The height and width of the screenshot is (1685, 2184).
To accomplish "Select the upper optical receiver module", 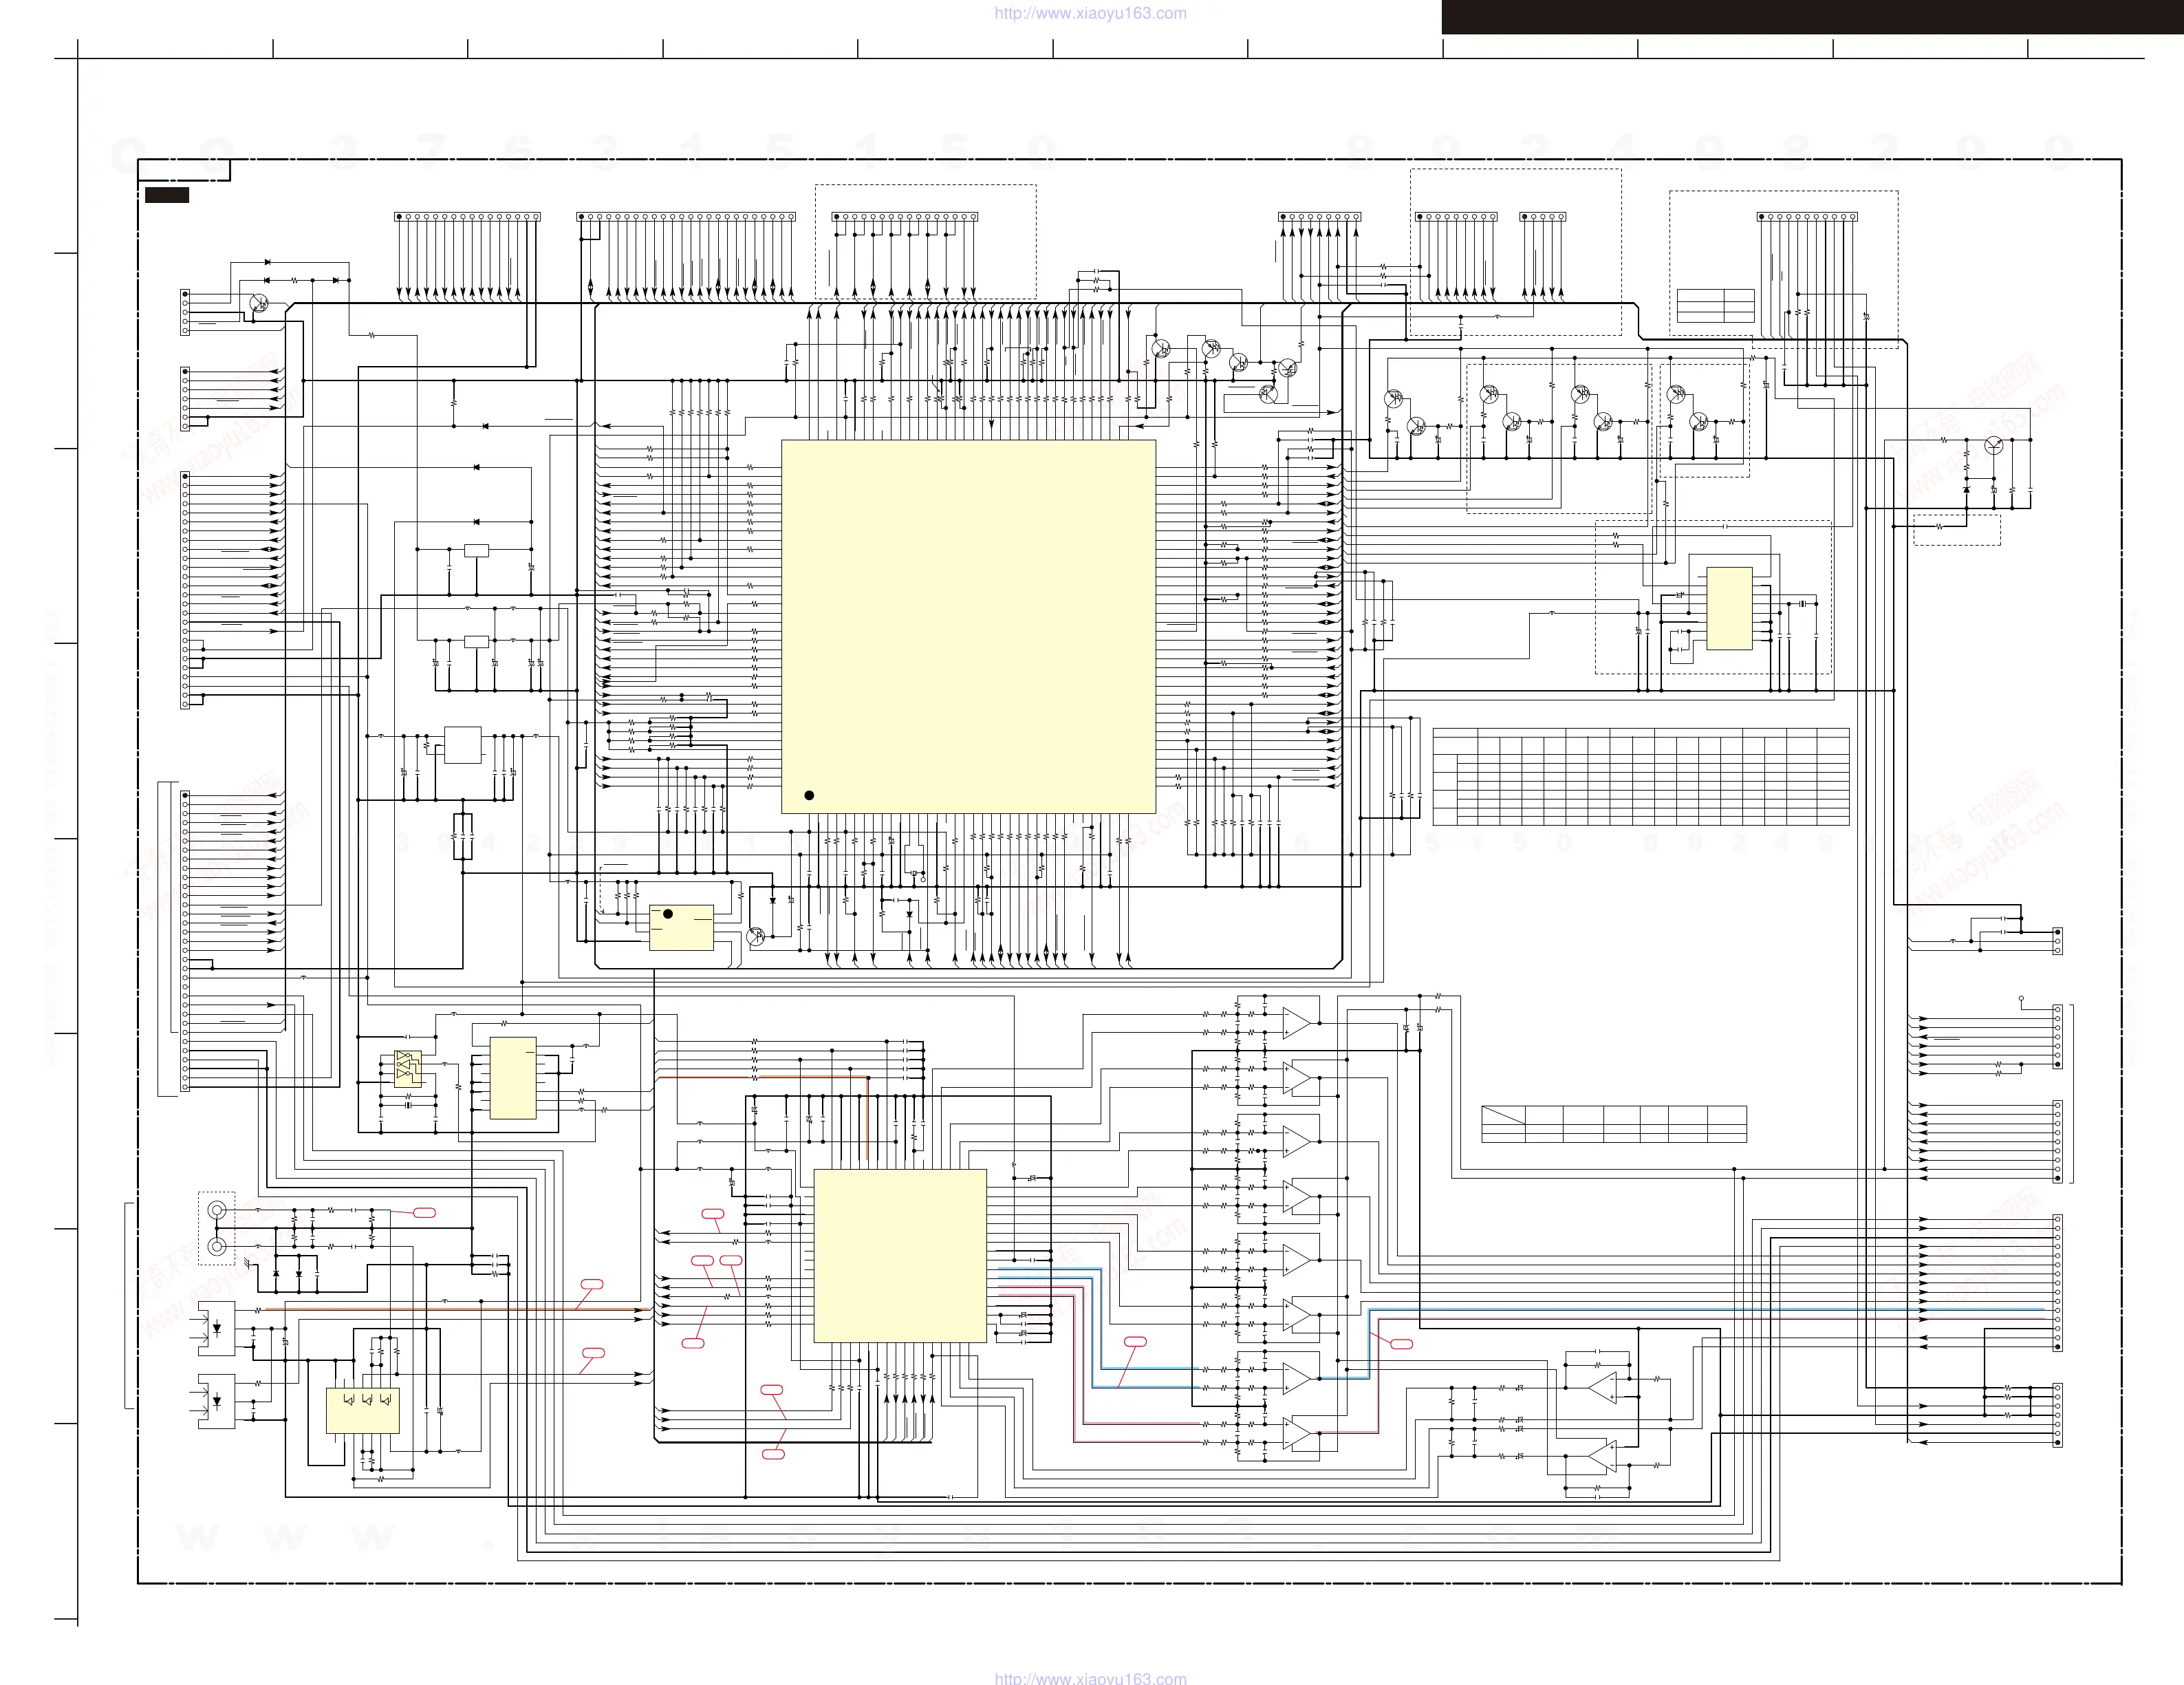I will coord(217,1328).
